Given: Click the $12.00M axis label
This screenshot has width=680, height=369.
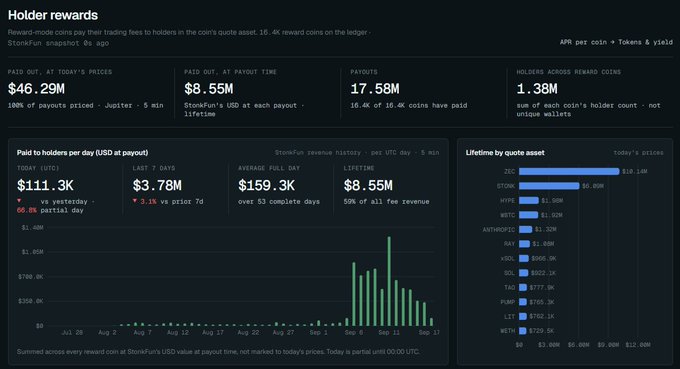Looking at the screenshot, I should [x=638, y=345].
